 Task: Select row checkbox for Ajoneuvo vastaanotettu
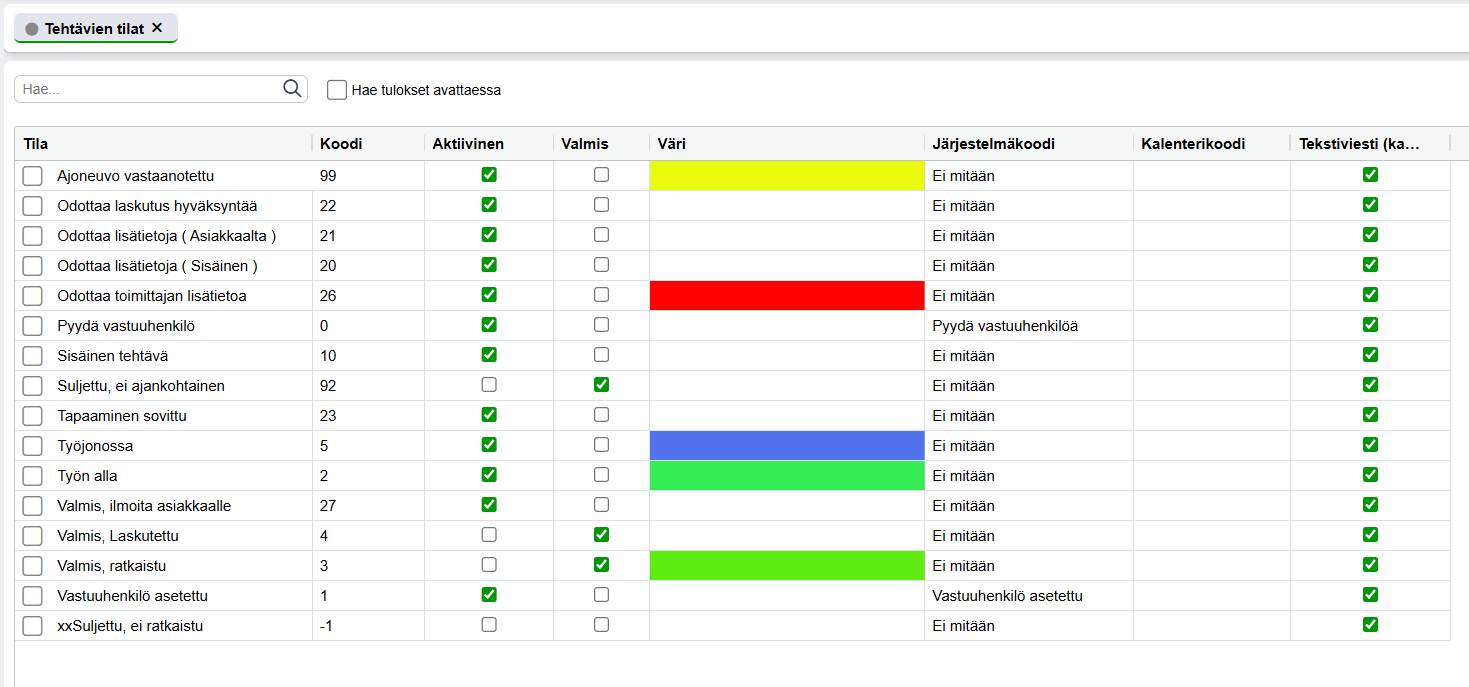33,176
